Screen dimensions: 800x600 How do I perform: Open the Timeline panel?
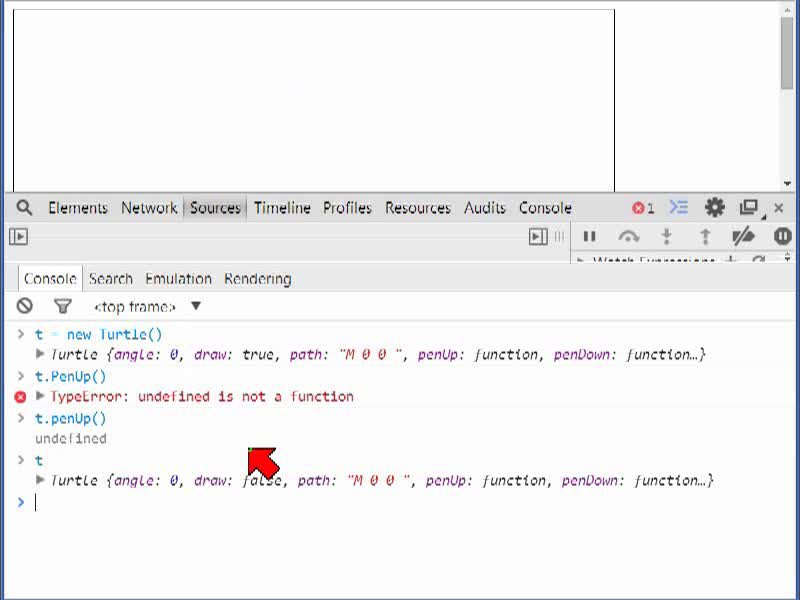pyautogui.click(x=282, y=208)
